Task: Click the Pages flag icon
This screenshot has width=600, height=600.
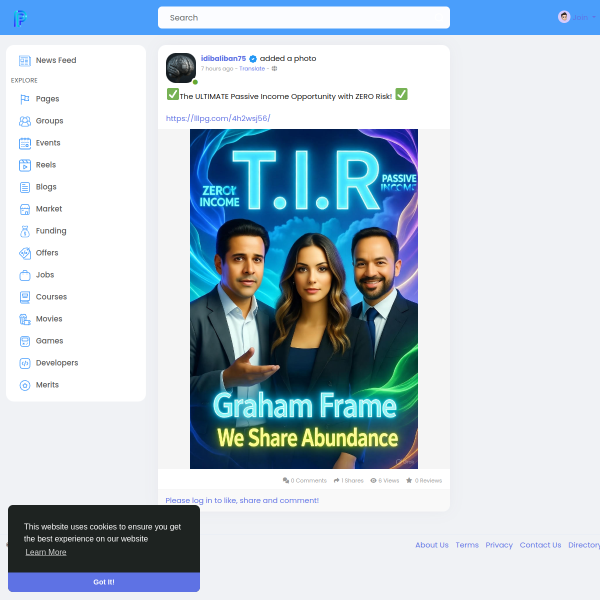Action: [x=25, y=99]
